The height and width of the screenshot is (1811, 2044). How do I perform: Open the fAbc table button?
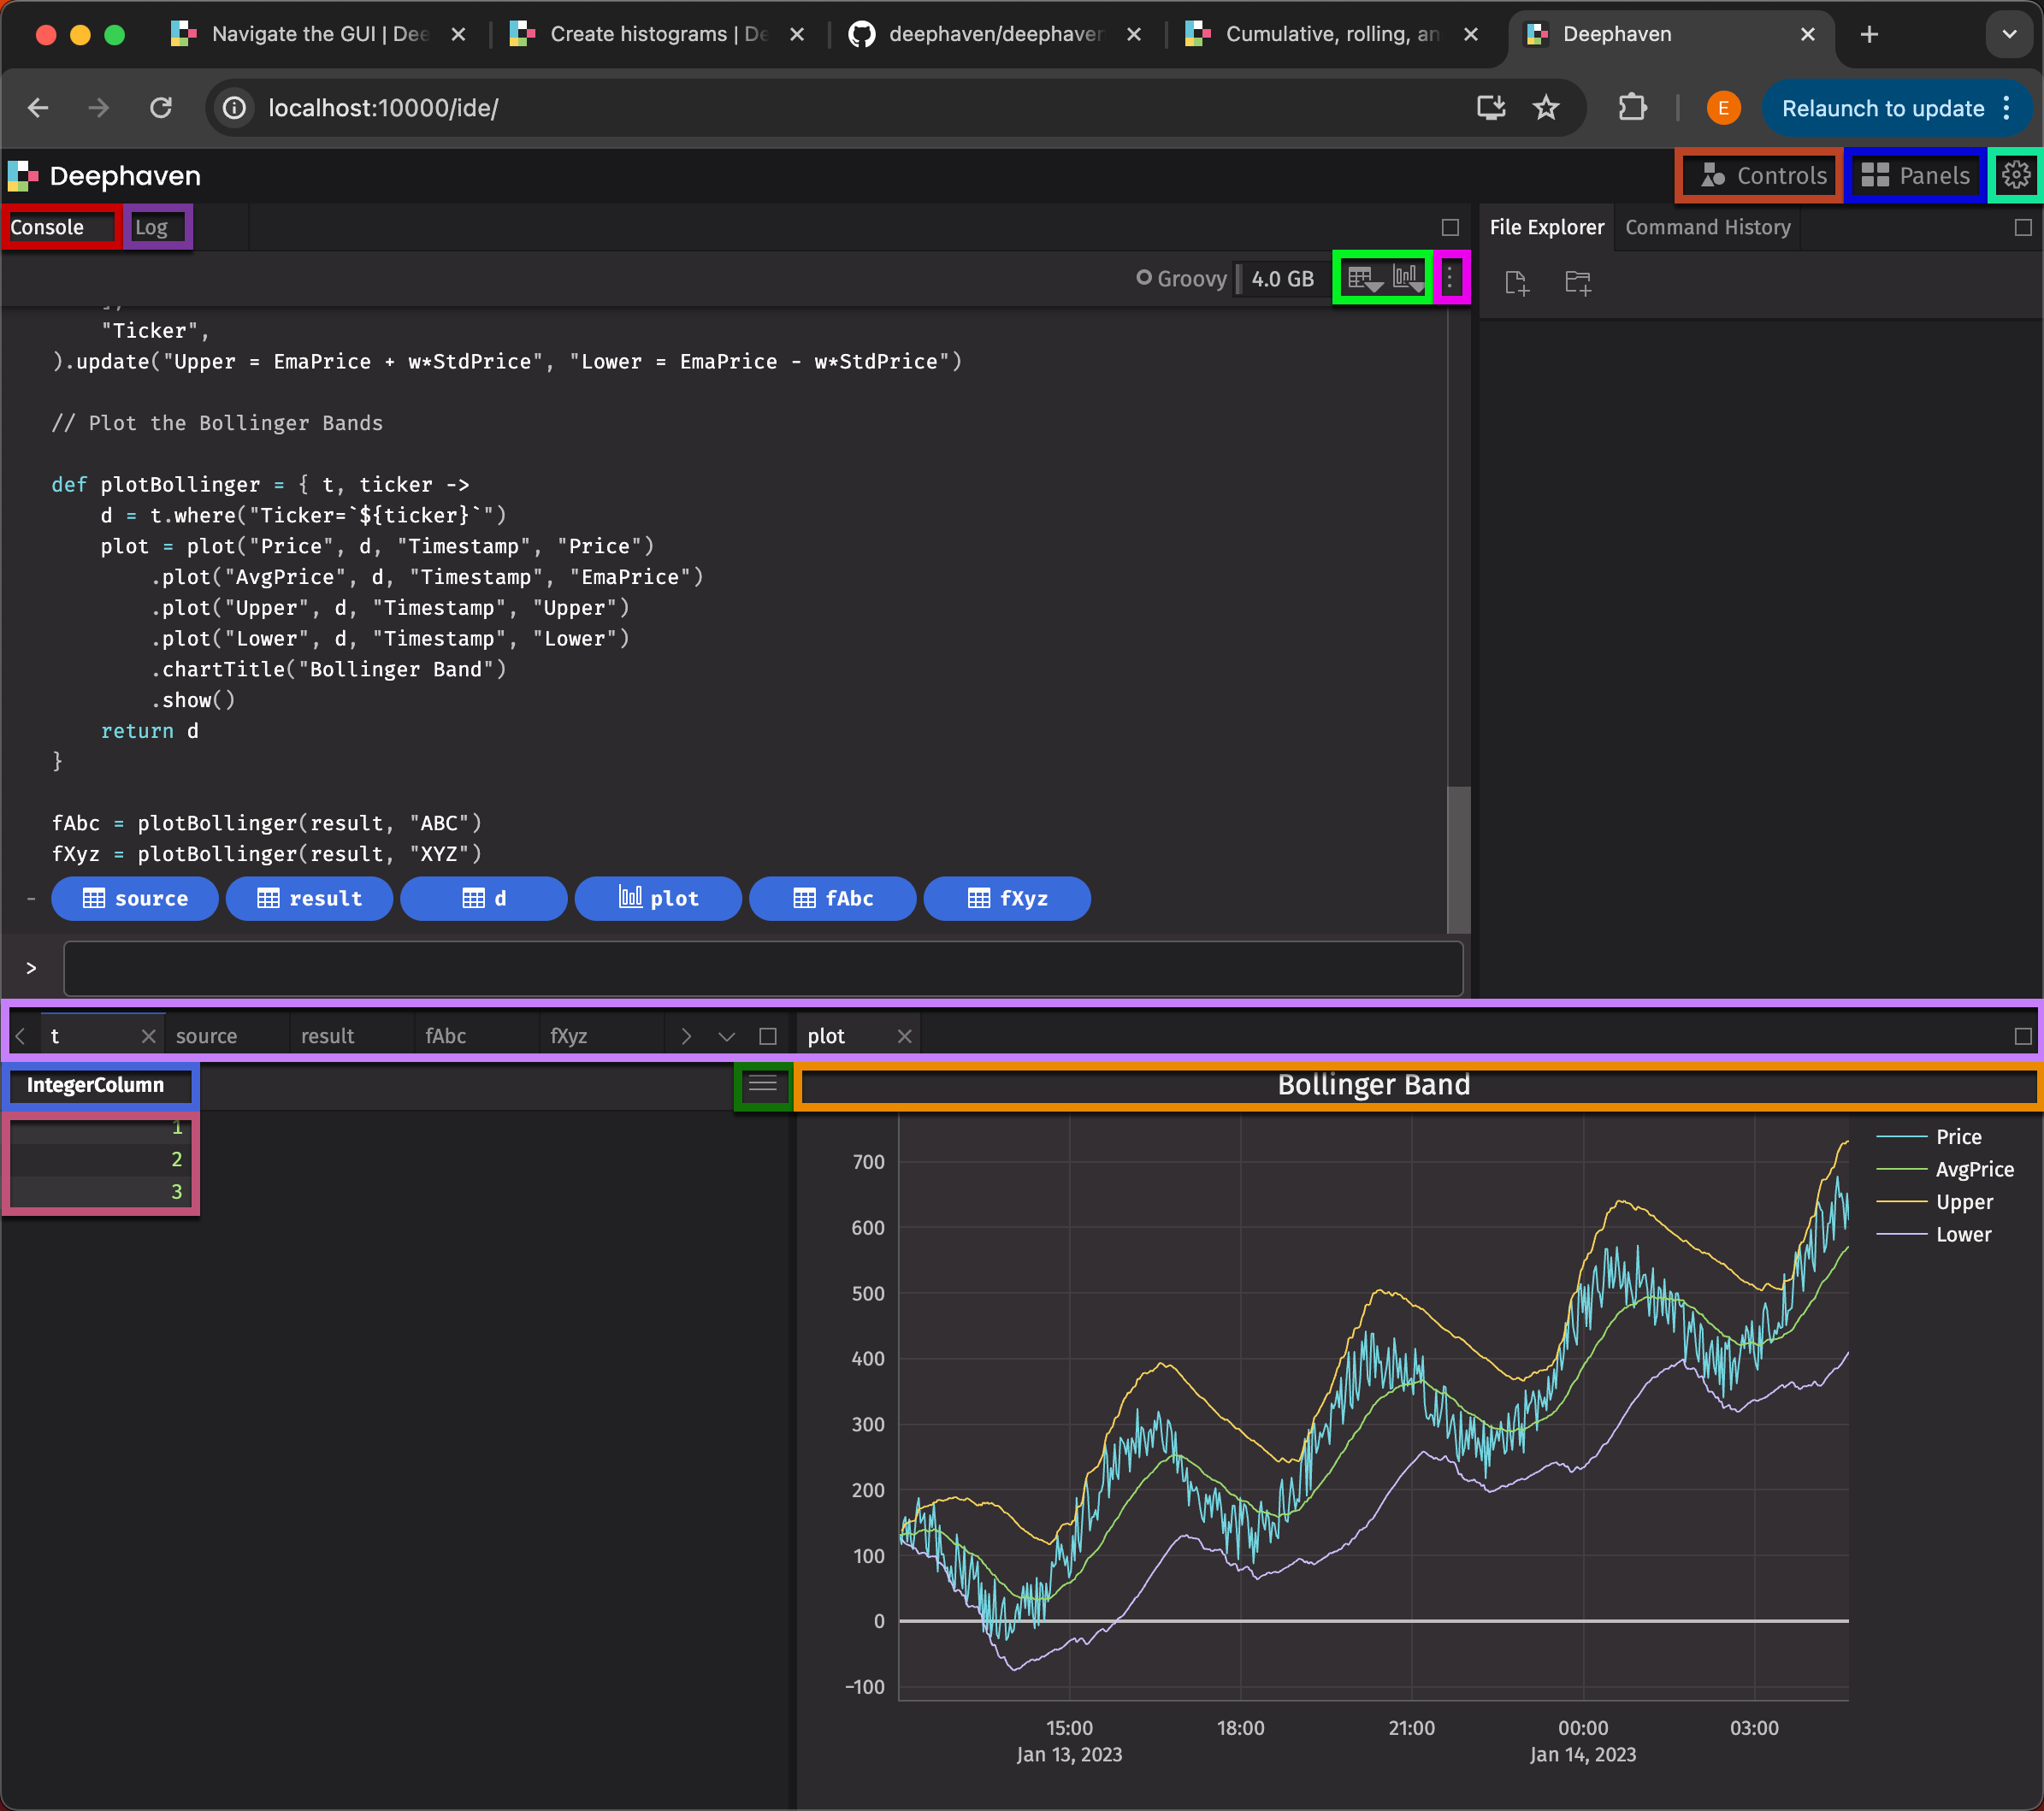click(x=832, y=898)
